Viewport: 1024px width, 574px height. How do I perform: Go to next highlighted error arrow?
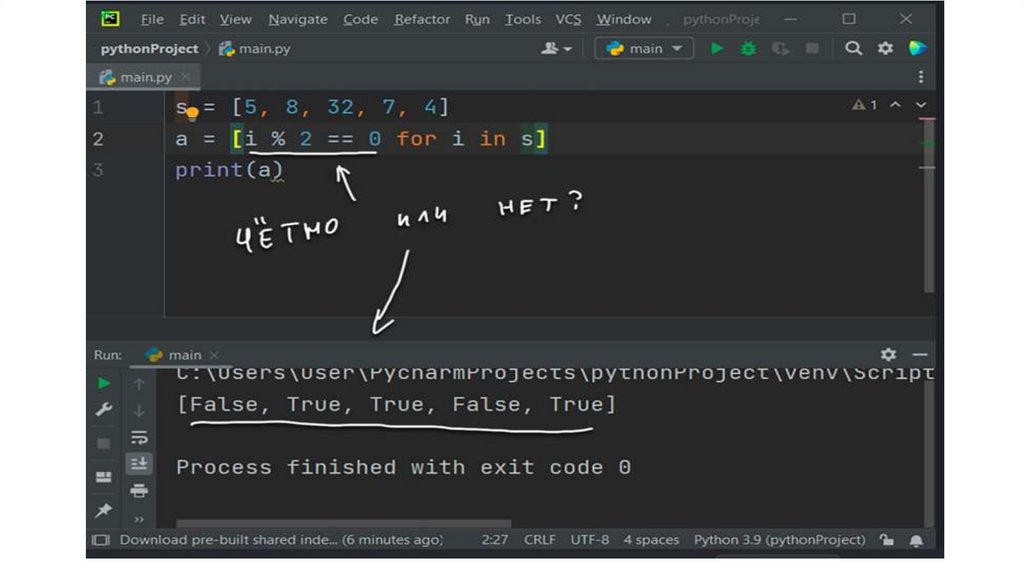tap(921, 105)
